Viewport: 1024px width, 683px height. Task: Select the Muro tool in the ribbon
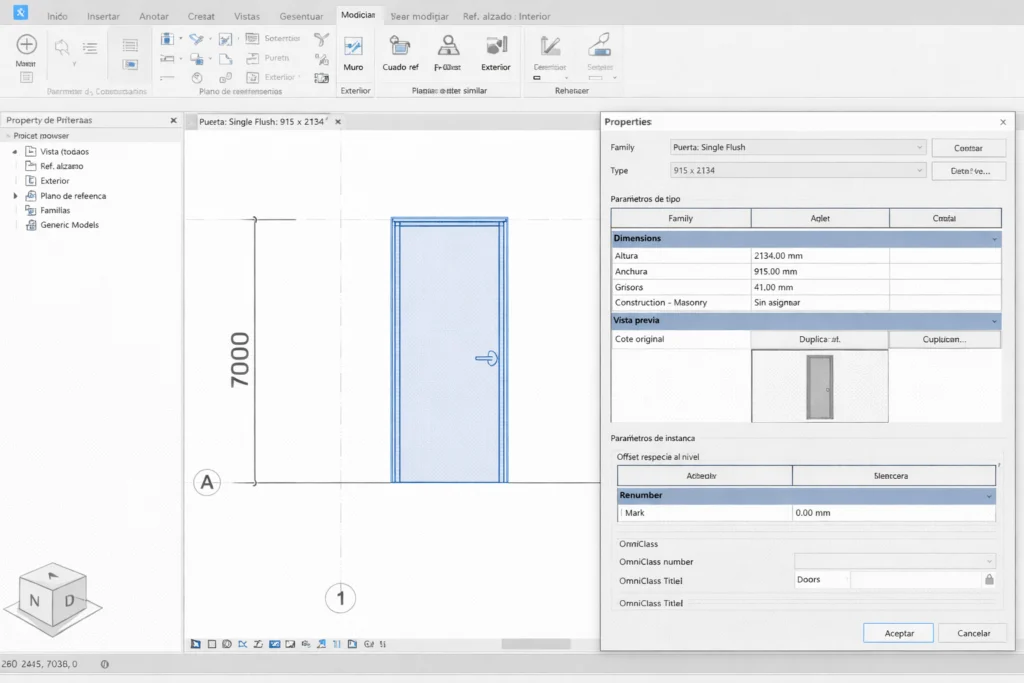click(353, 52)
